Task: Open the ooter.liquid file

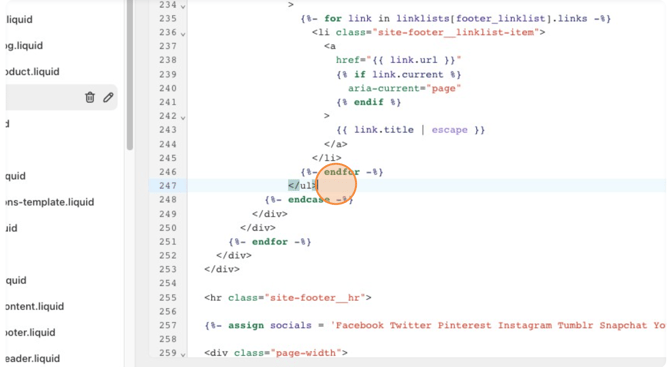Action: coord(30,332)
